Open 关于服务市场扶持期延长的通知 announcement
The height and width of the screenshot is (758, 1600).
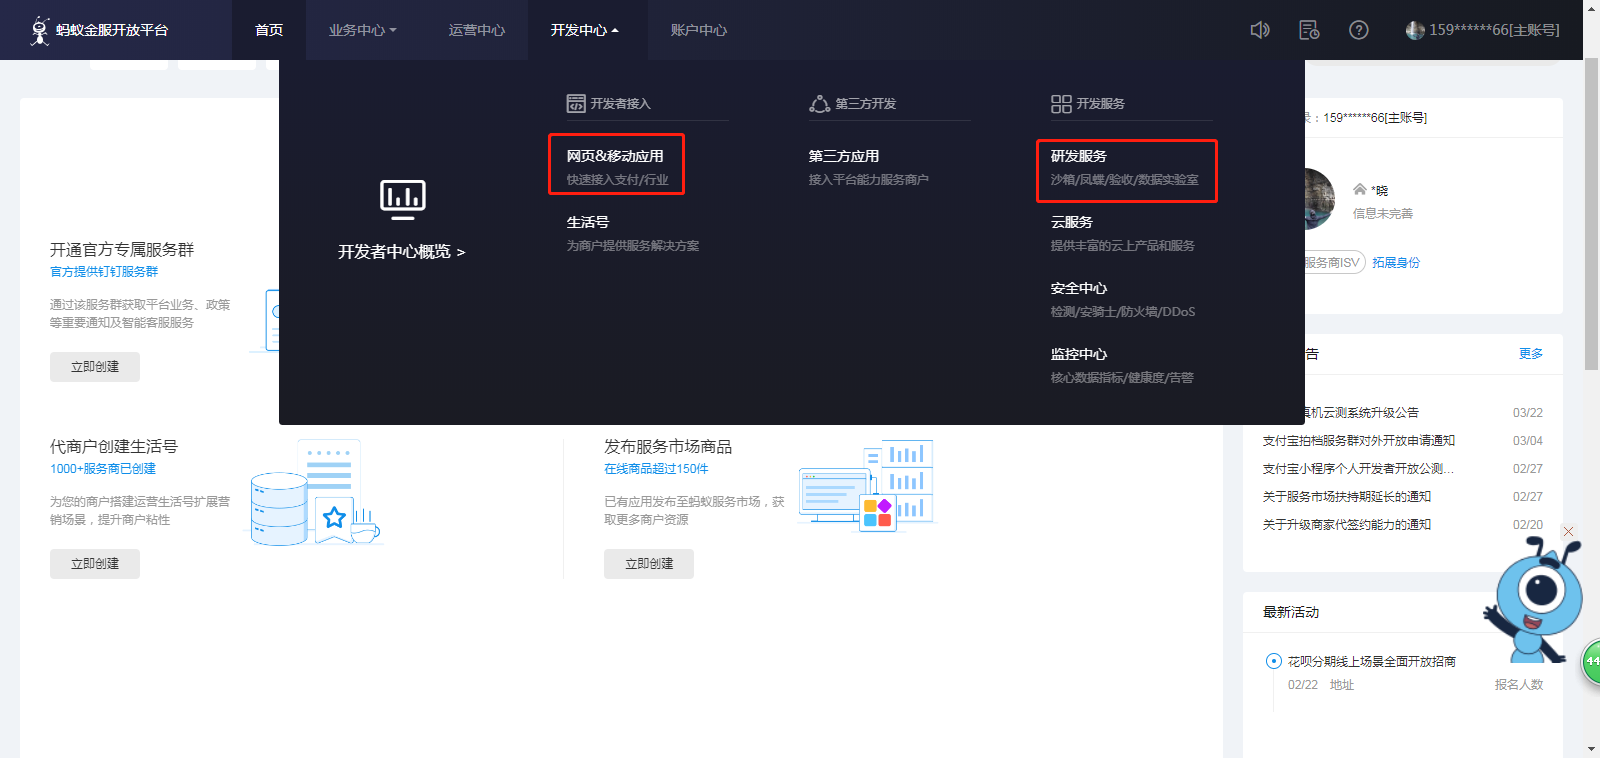pyautogui.click(x=1347, y=497)
